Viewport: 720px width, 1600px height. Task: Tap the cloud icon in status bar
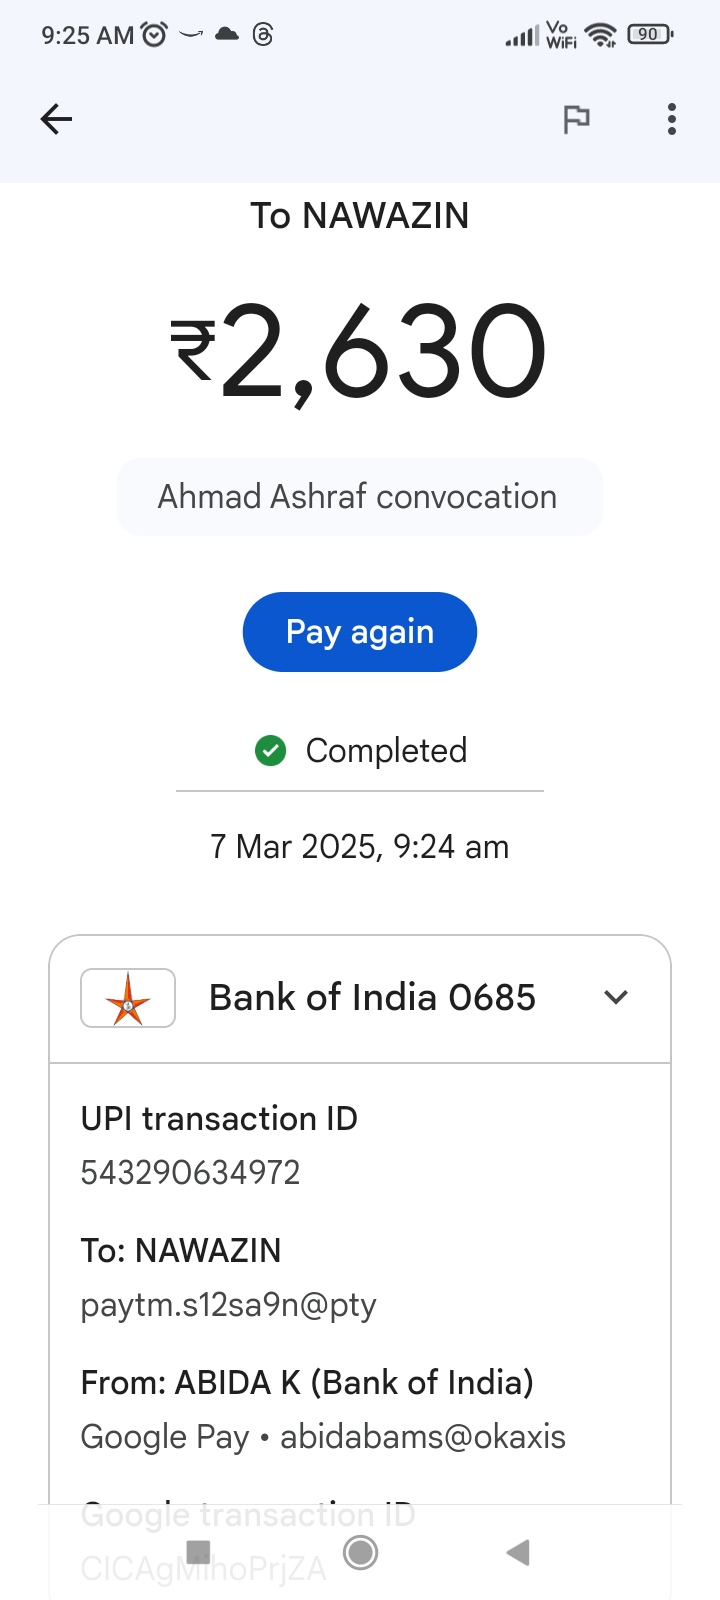(227, 35)
